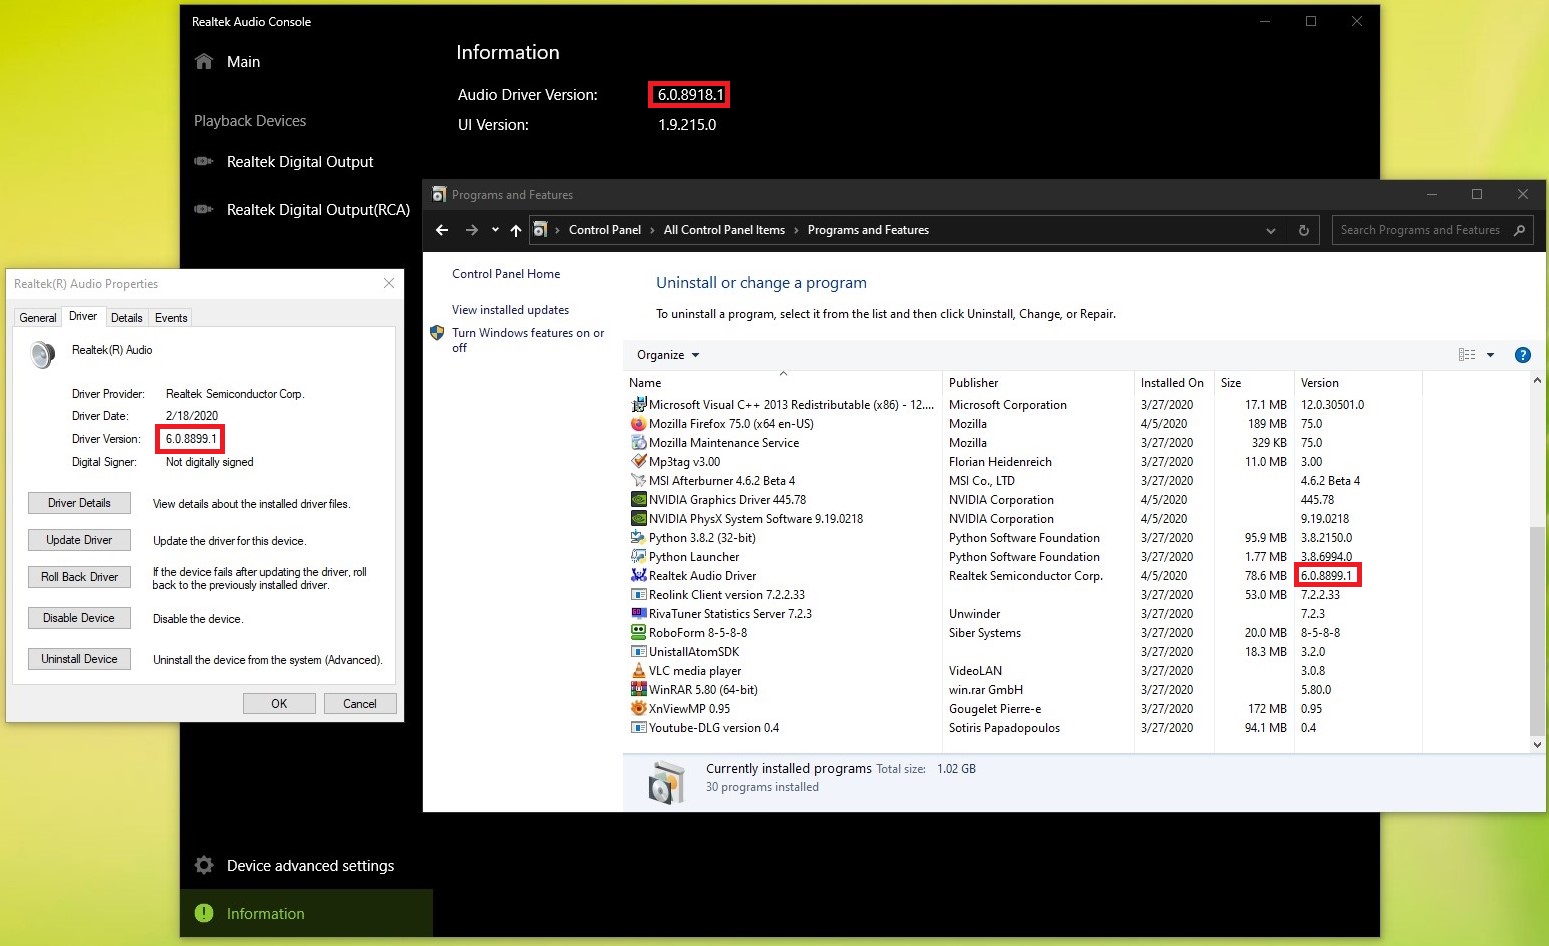Close the Realtek Audio Properties dialog
Image resolution: width=1549 pixels, height=946 pixels.
pyautogui.click(x=389, y=284)
